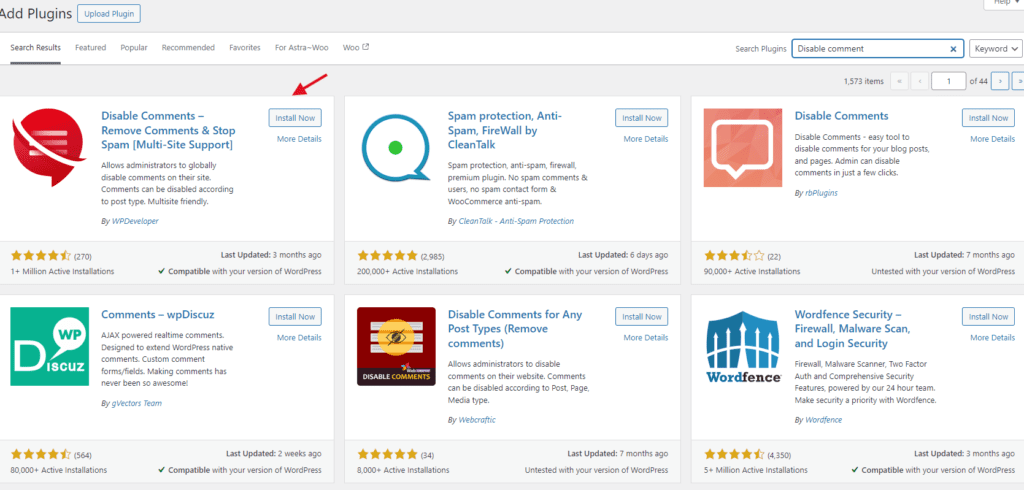Click the CleanTalk blue bubble plugin icon
The image size is (1024, 490).
396,148
